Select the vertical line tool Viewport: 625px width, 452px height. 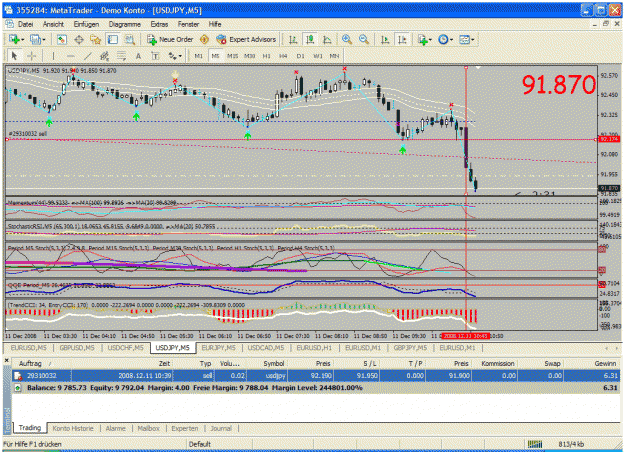tap(53, 56)
